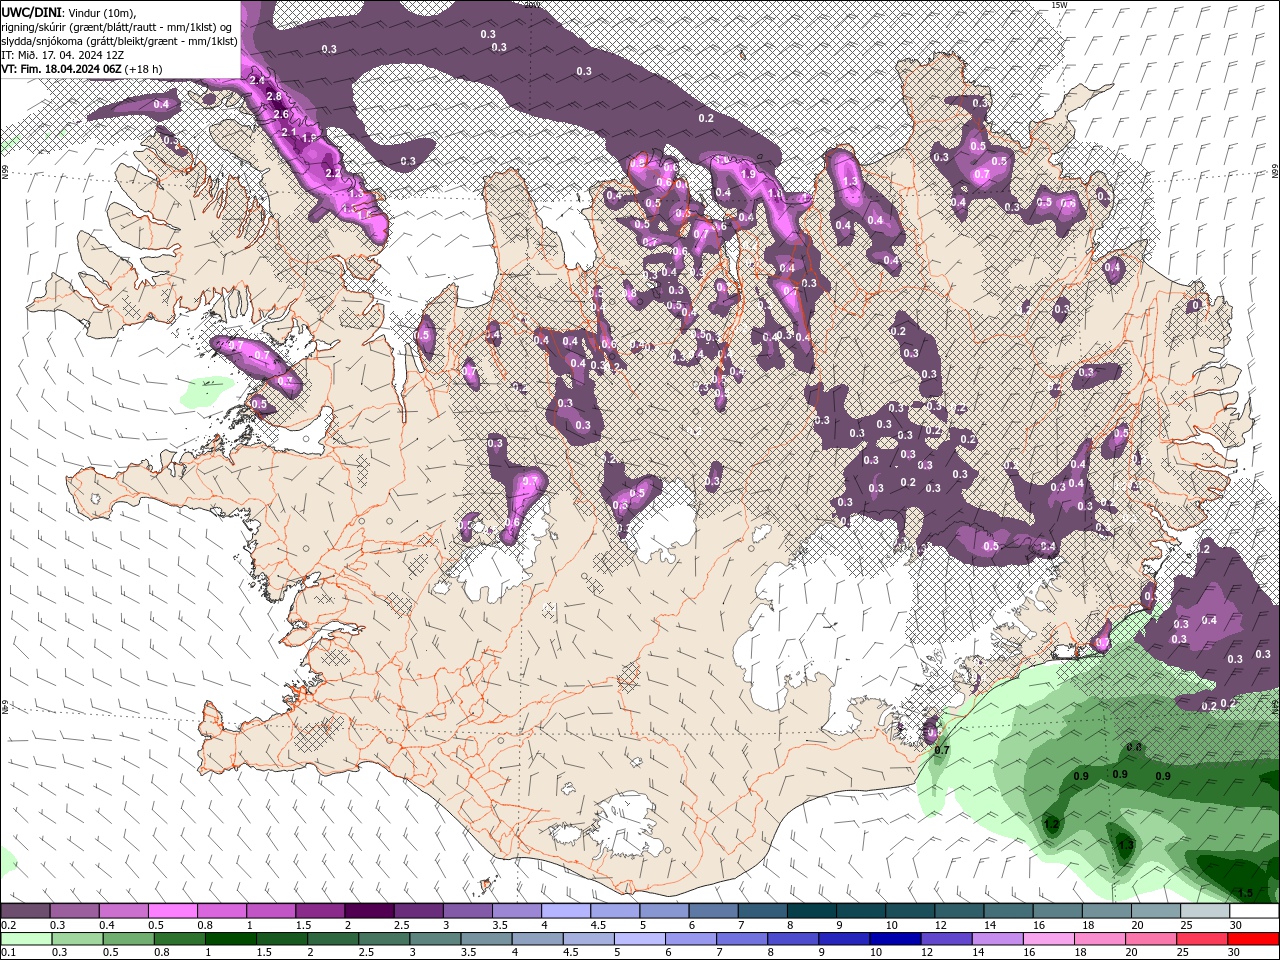This screenshot has height=960, width=1280.
Task: Pick the lower legend green swatch starting at 0.3
Action: click(x=76, y=938)
